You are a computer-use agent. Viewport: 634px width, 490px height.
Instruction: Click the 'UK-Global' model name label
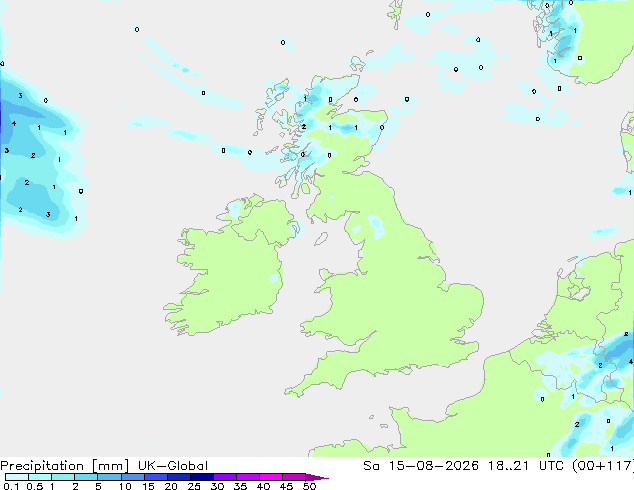click(173, 466)
